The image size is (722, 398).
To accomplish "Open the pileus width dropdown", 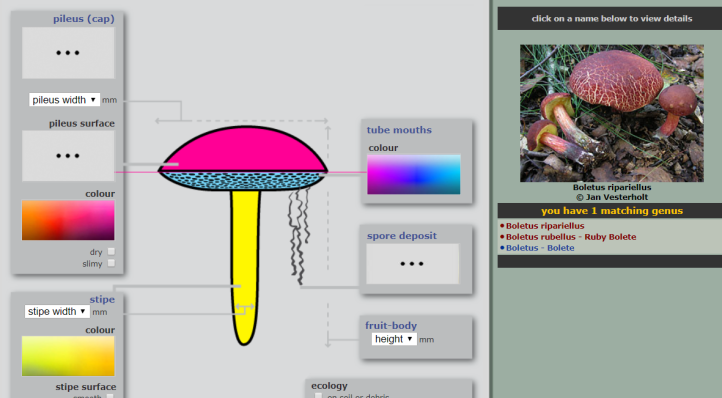I will coord(64,100).
